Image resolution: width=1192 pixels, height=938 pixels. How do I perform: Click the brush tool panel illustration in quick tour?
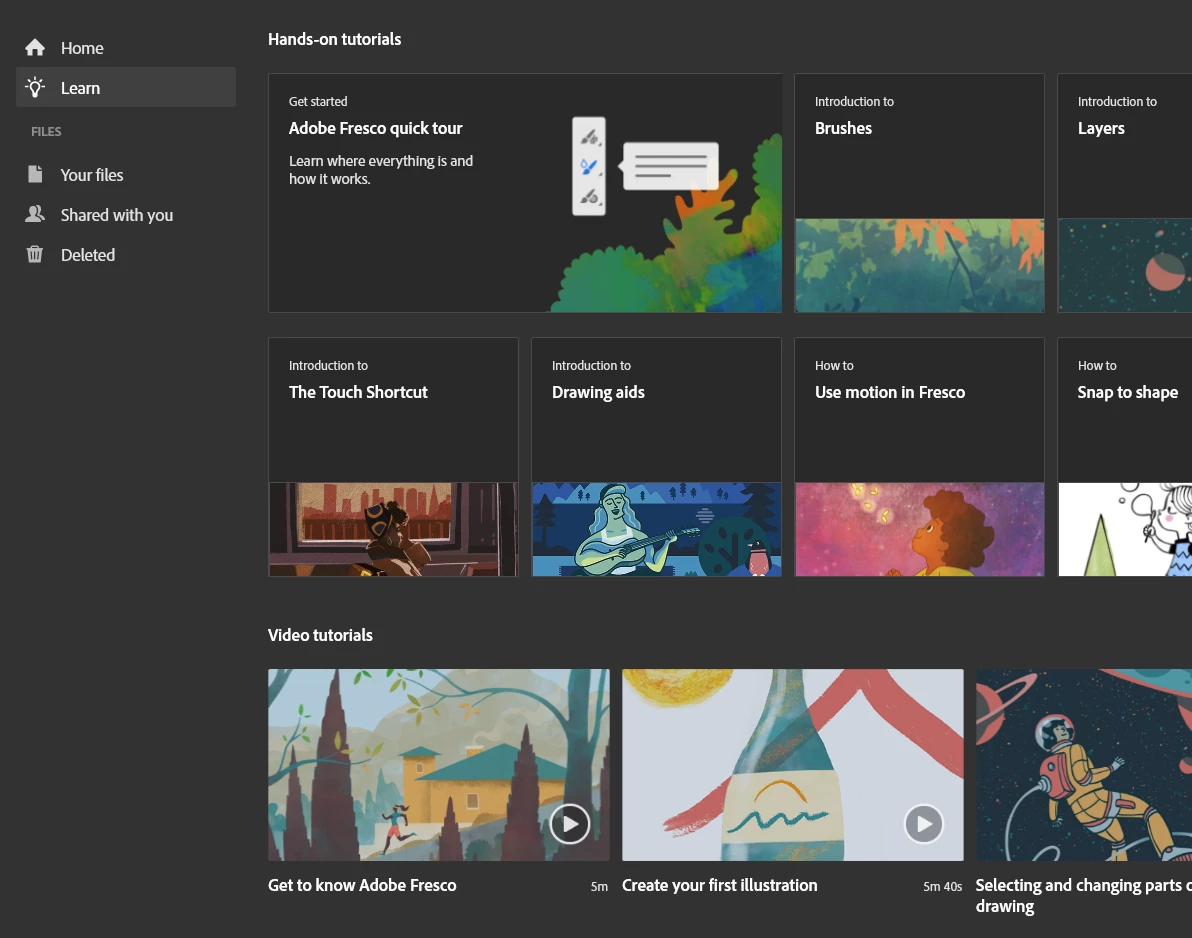tap(588, 166)
